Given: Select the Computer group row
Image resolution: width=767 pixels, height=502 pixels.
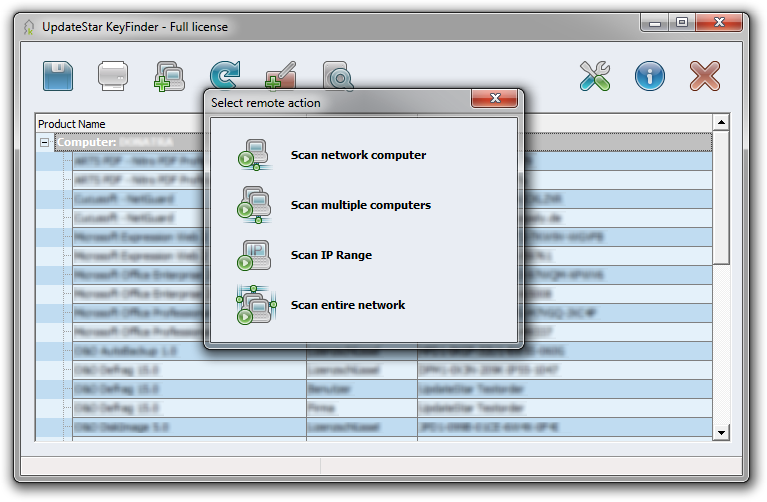Looking at the screenshot, I should click(x=383, y=142).
